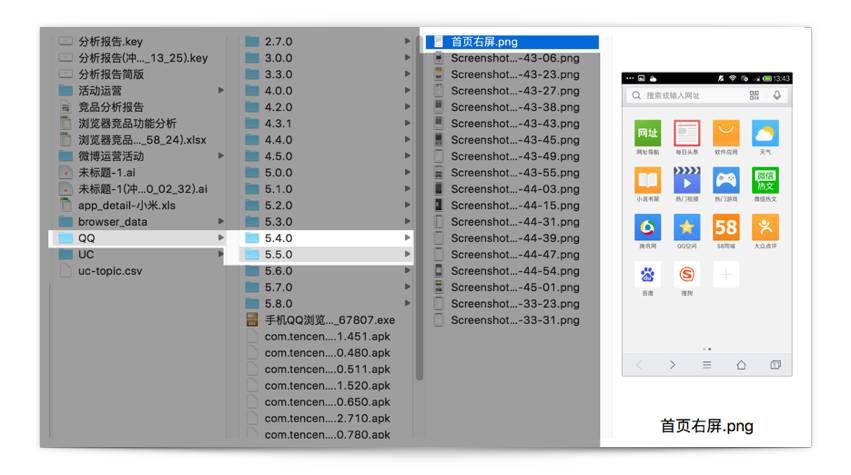The image size is (851, 475).
Task: Select the QQ folder
Action: [x=138, y=238]
